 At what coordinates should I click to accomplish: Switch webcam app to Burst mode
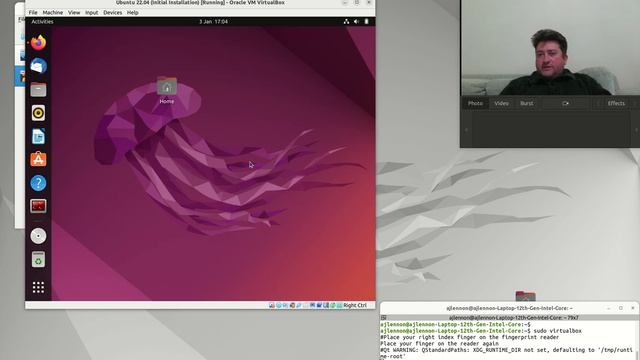[527, 103]
